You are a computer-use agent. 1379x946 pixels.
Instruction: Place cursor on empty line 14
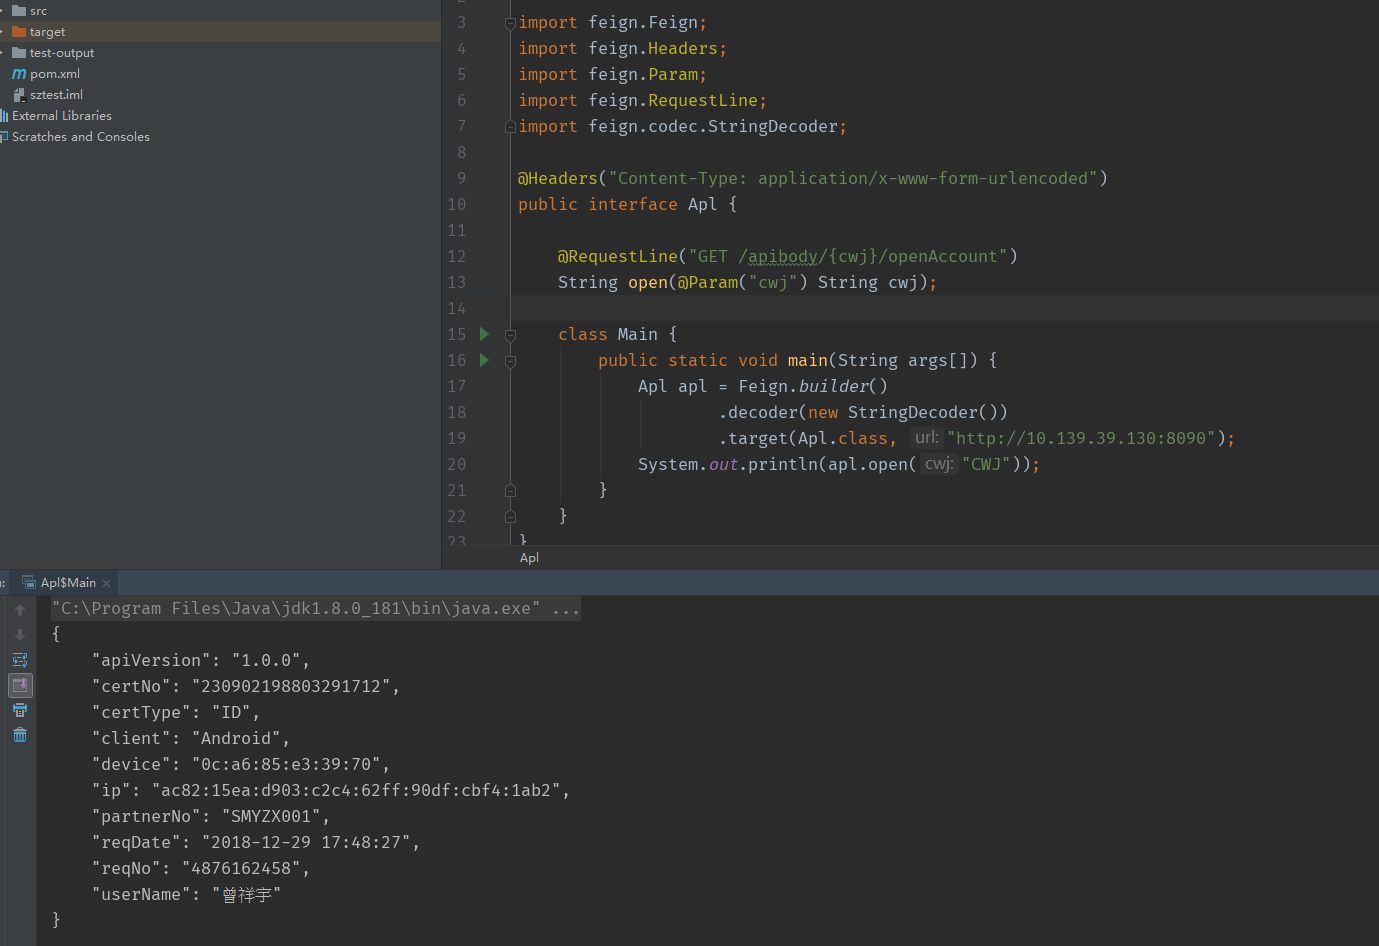pyautogui.click(x=800, y=308)
